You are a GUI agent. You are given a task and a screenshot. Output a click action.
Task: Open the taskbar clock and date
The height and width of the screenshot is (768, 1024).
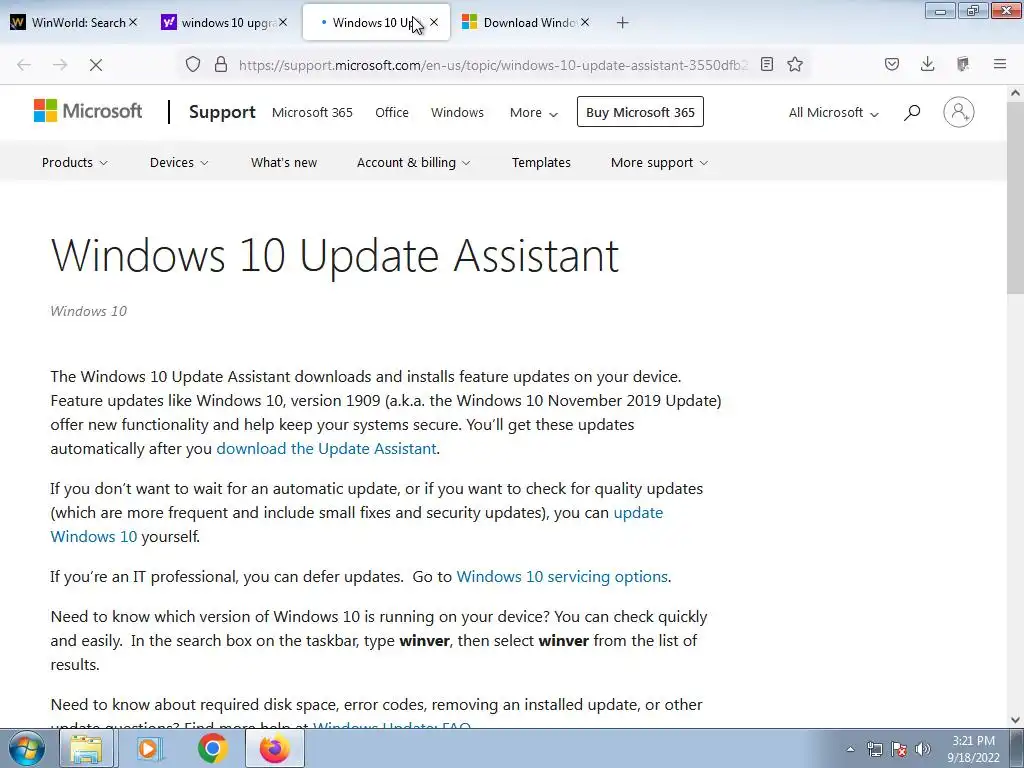pyautogui.click(x=974, y=749)
